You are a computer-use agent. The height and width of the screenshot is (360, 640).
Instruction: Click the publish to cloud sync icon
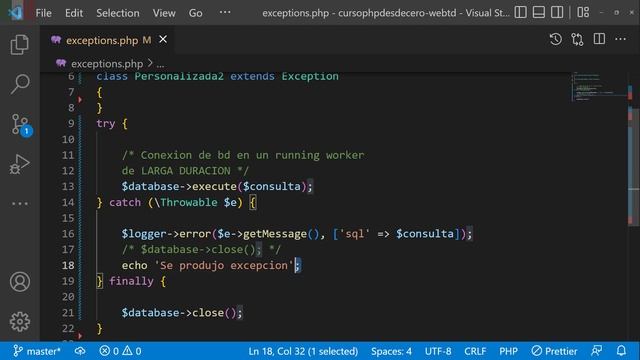coord(80,351)
